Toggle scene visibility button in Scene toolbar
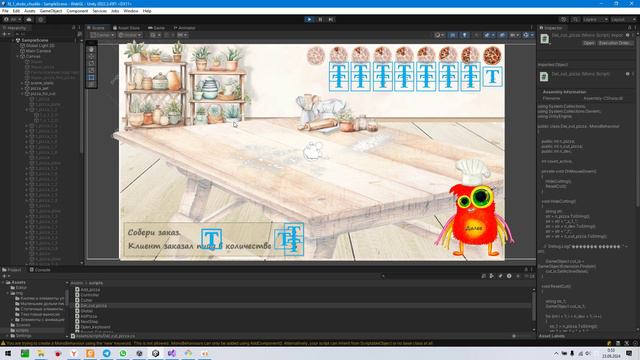The height and width of the screenshot is (360, 640). (x=502, y=35)
